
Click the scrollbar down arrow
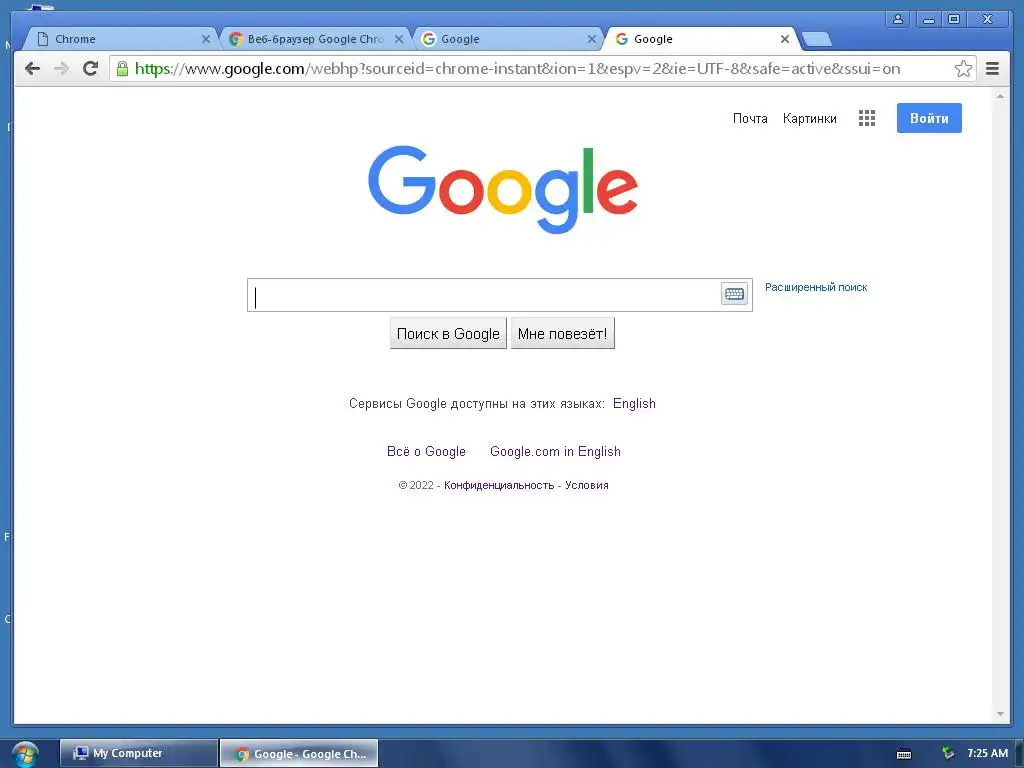pos(1000,714)
